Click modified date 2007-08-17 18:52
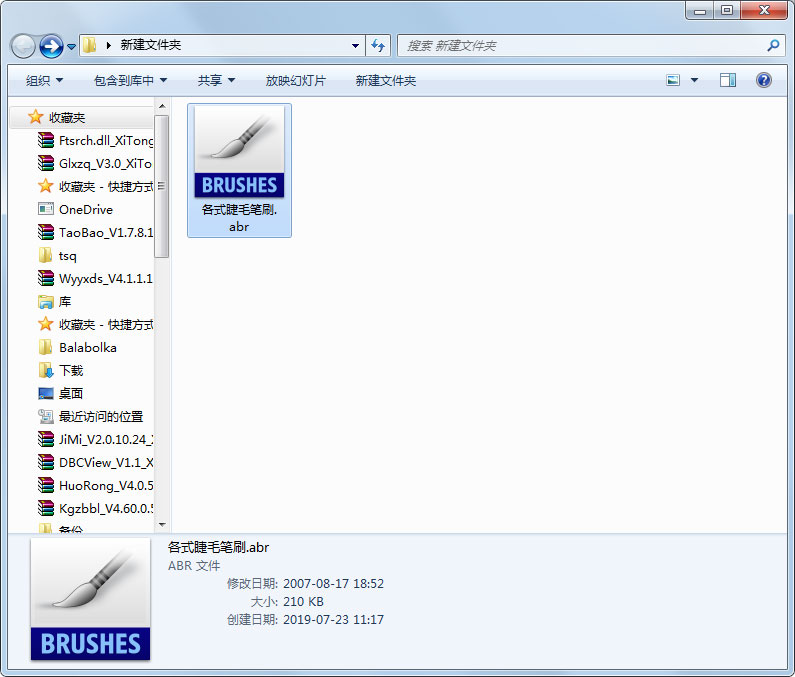The height and width of the screenshot is (677, 795). pyautogui.click(x=333, y=584)
